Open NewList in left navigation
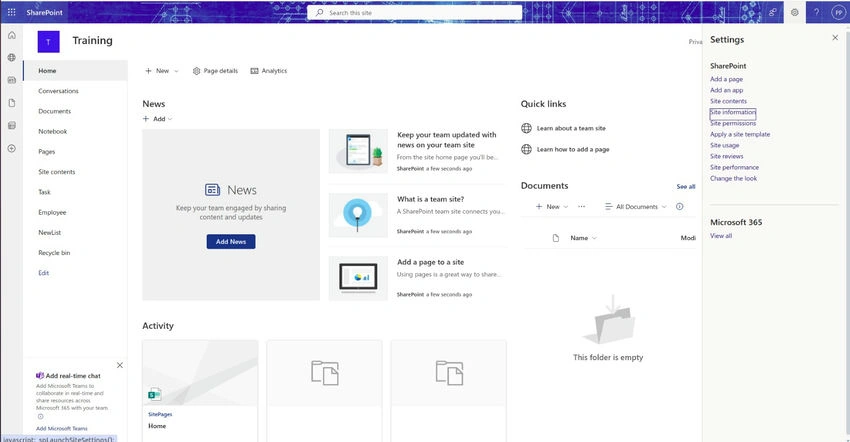850x442 pixels. 50,232
